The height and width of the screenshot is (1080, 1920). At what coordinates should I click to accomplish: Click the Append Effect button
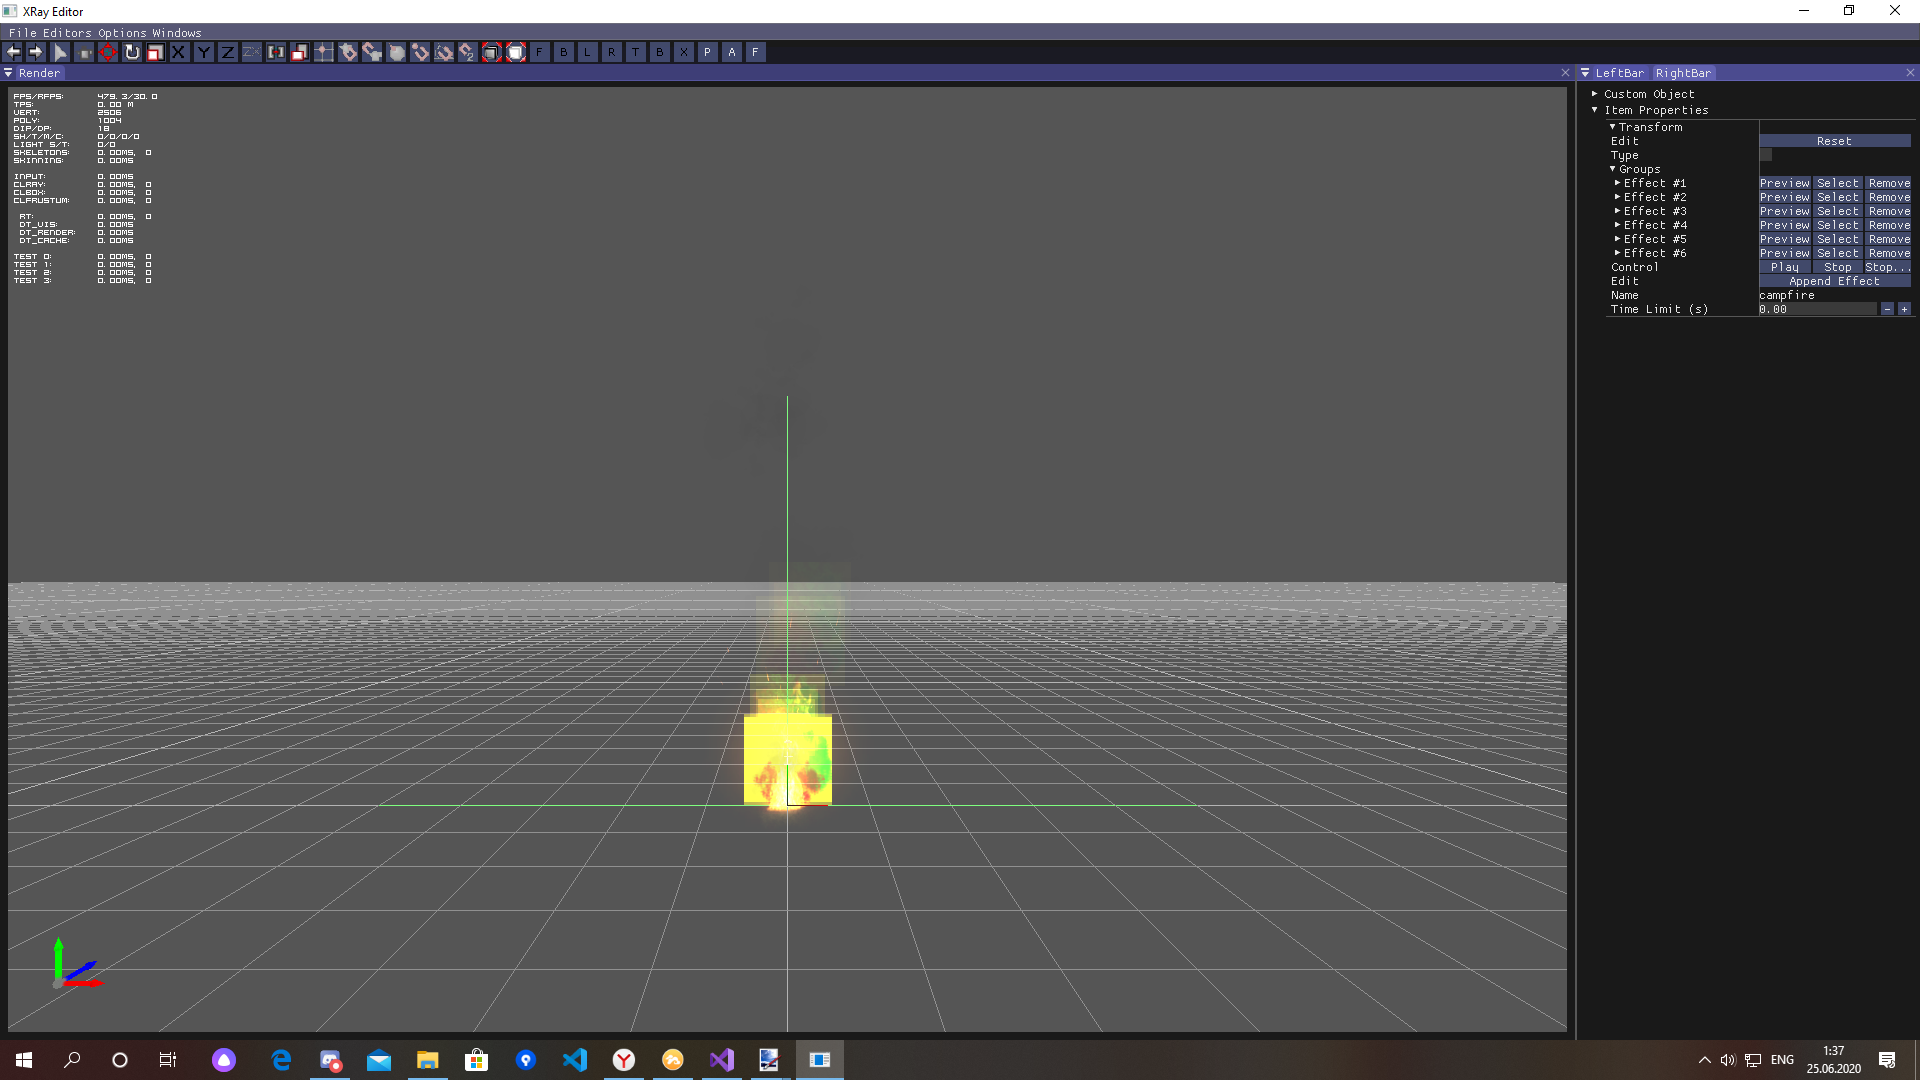[1834, 281]
